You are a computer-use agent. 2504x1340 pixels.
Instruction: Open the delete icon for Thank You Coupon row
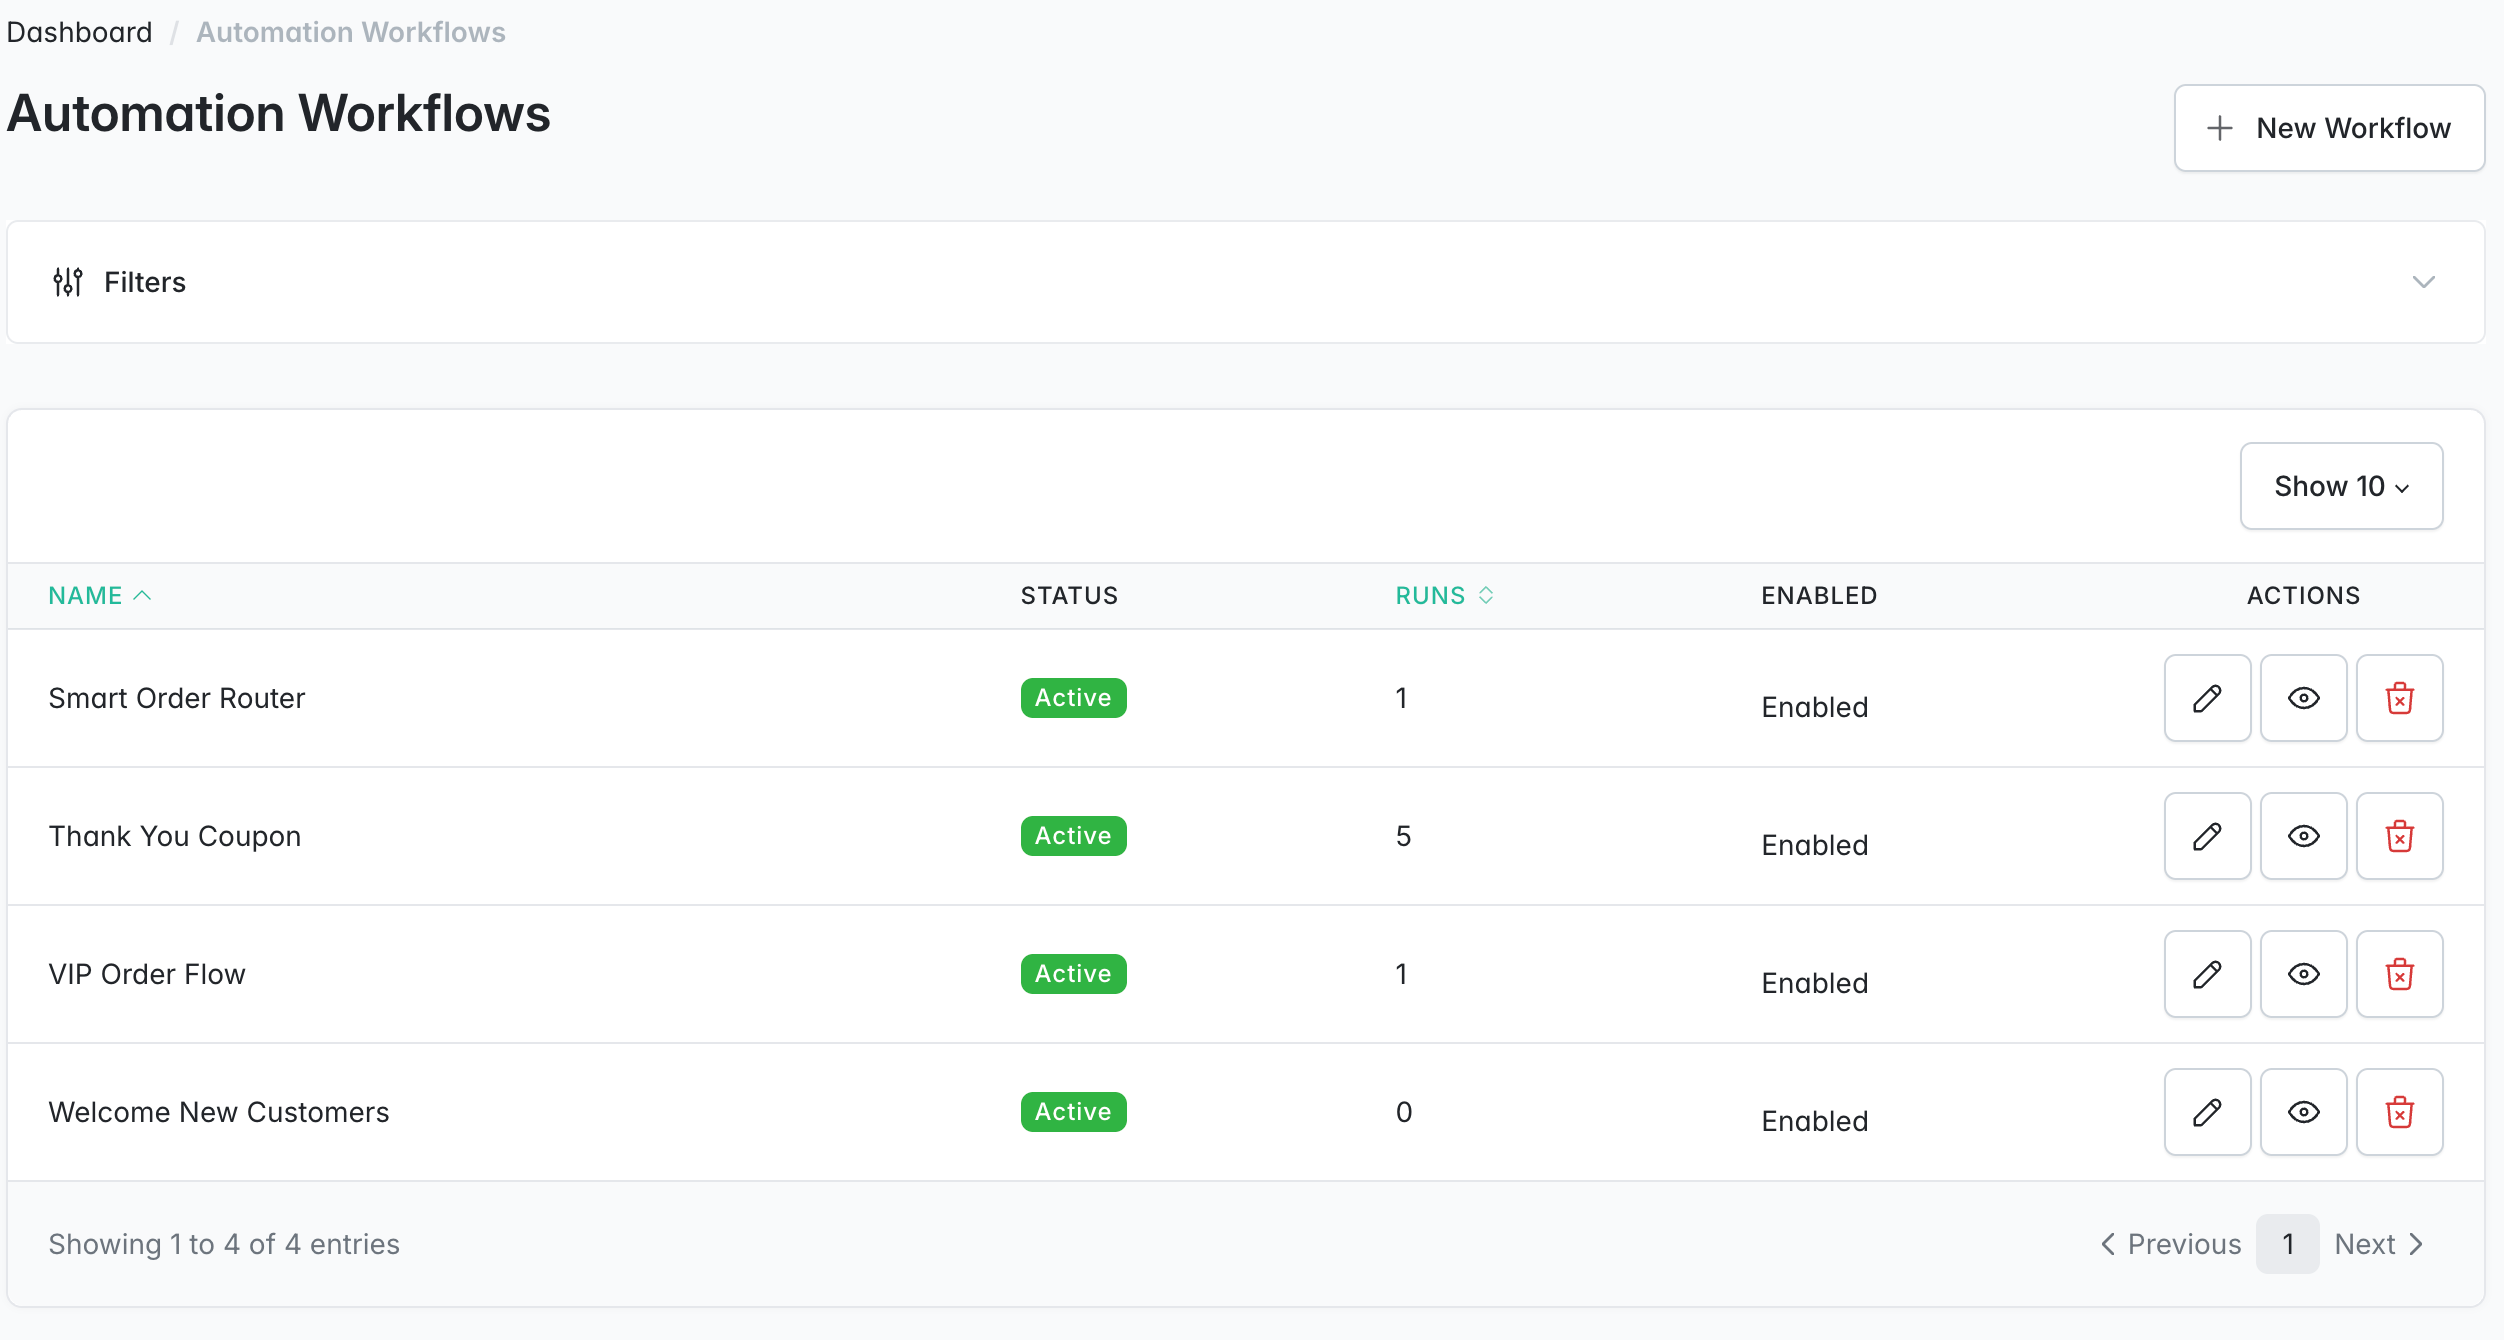coord(2399,836)
